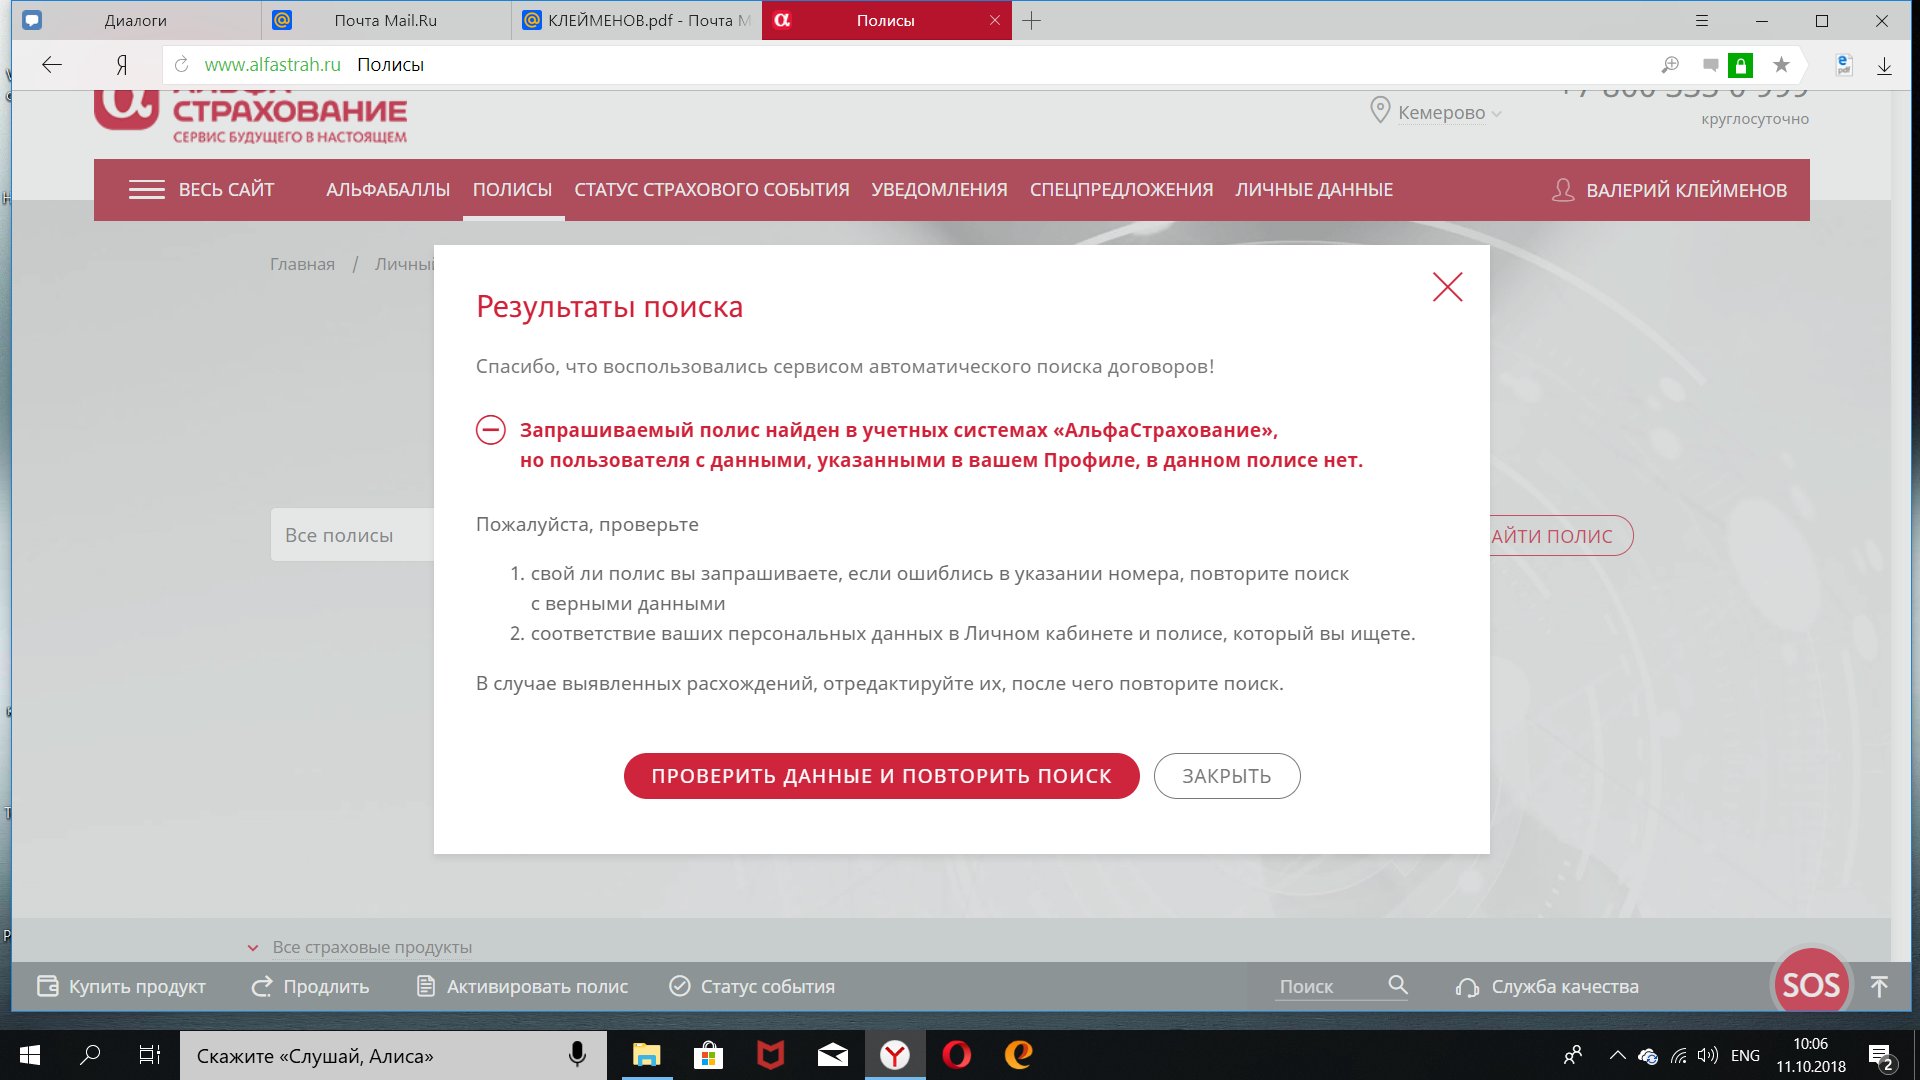Open Task View on the taskbar
The width and height of the screenshot is (1920, 1080).
coord(149,1055)
